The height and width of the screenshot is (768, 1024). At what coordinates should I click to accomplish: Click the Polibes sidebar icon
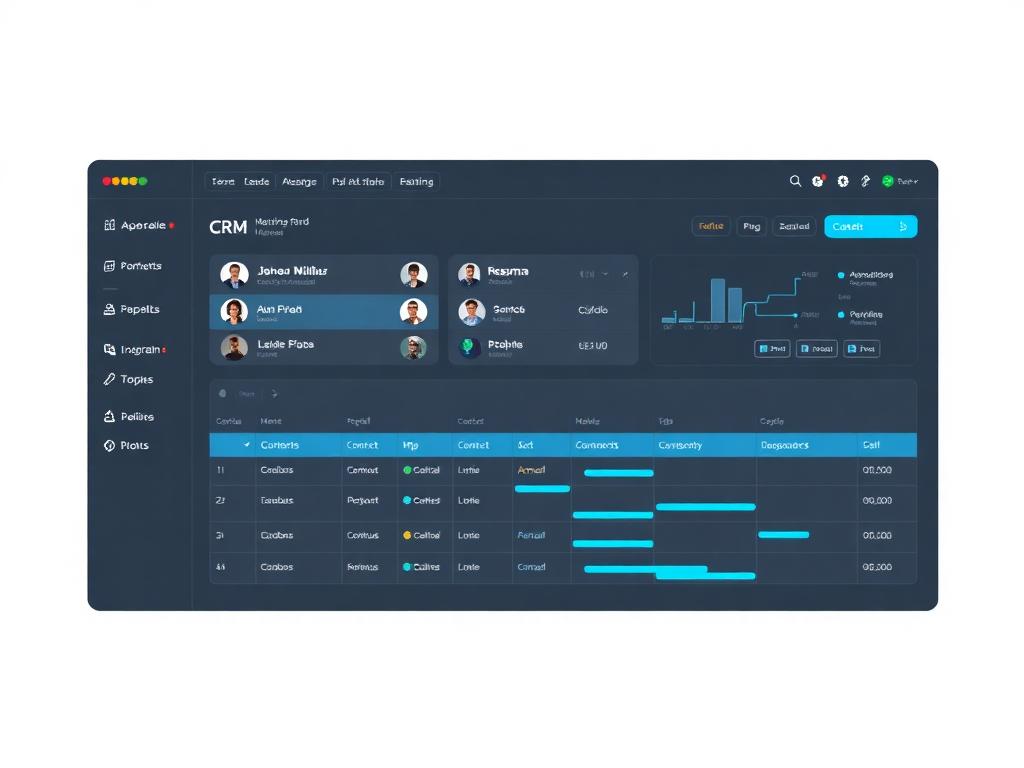click(110, 416)
